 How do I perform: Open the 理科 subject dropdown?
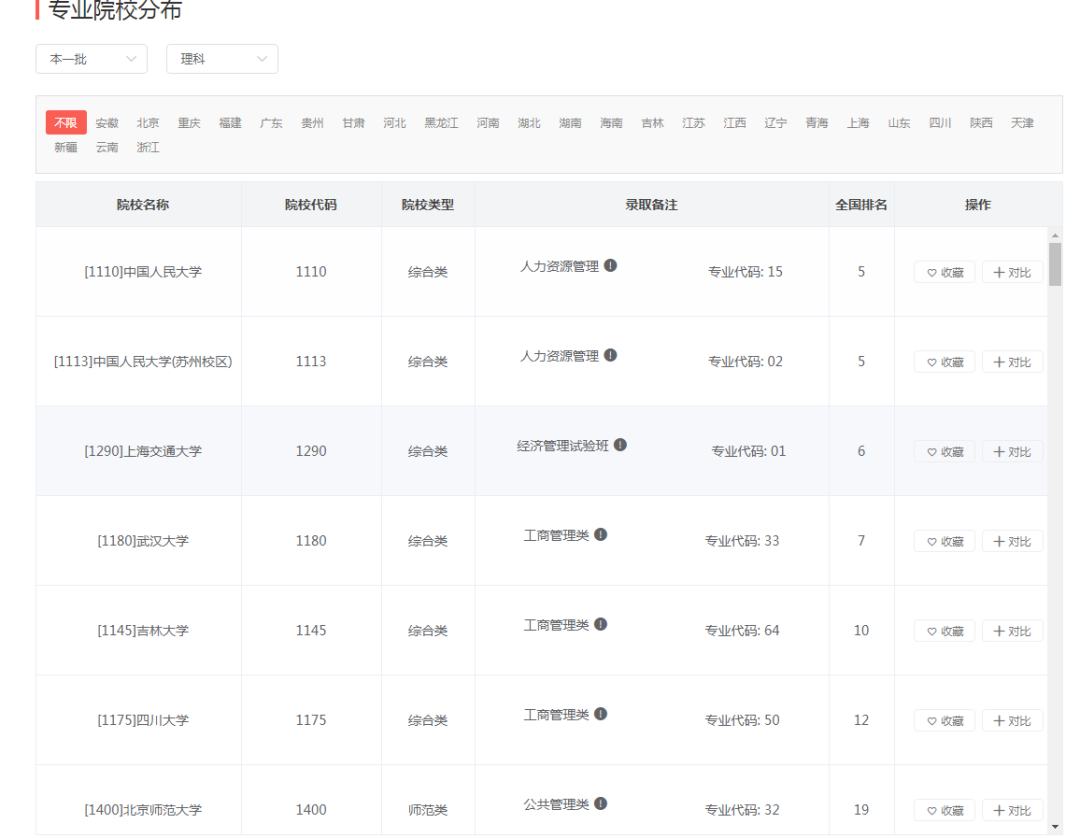[222, 59]
